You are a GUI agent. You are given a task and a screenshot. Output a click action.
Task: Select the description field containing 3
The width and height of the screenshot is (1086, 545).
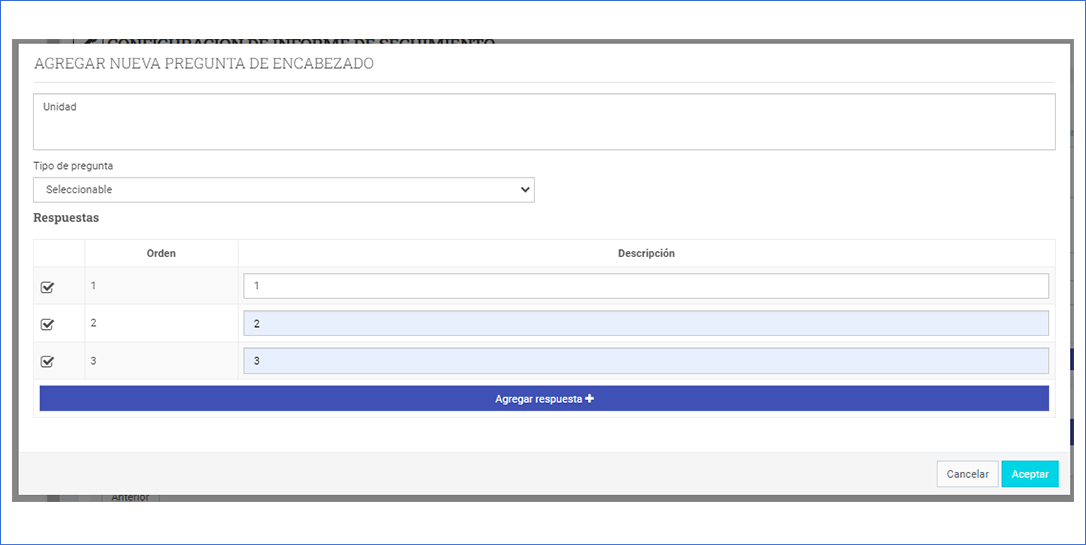(x=645, y=361)
